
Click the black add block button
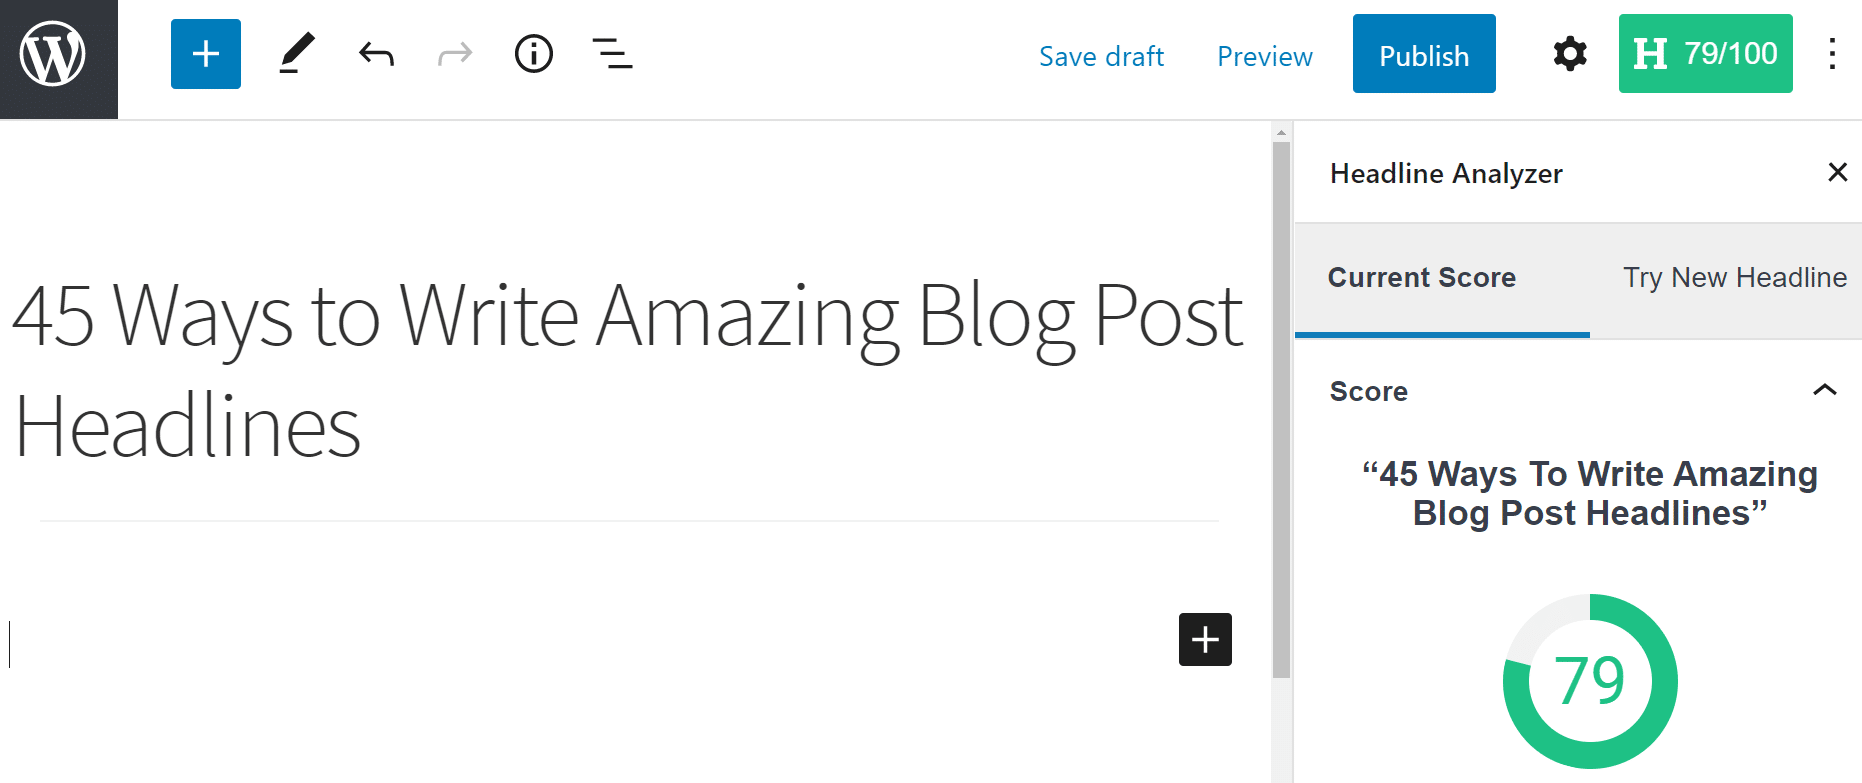tap(1205, 639)
